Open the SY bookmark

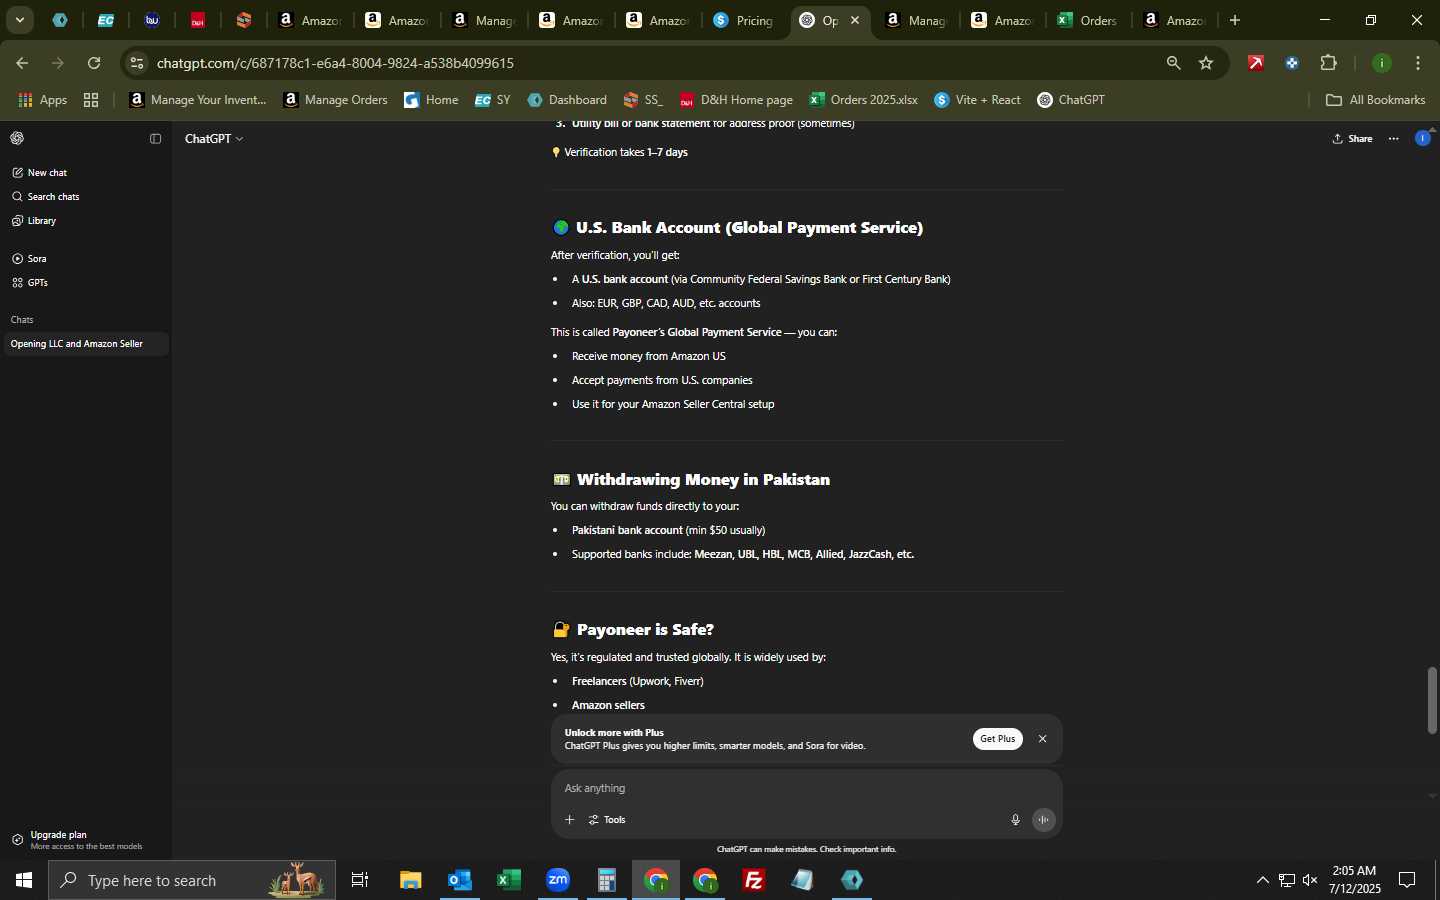tap(492, 100)
